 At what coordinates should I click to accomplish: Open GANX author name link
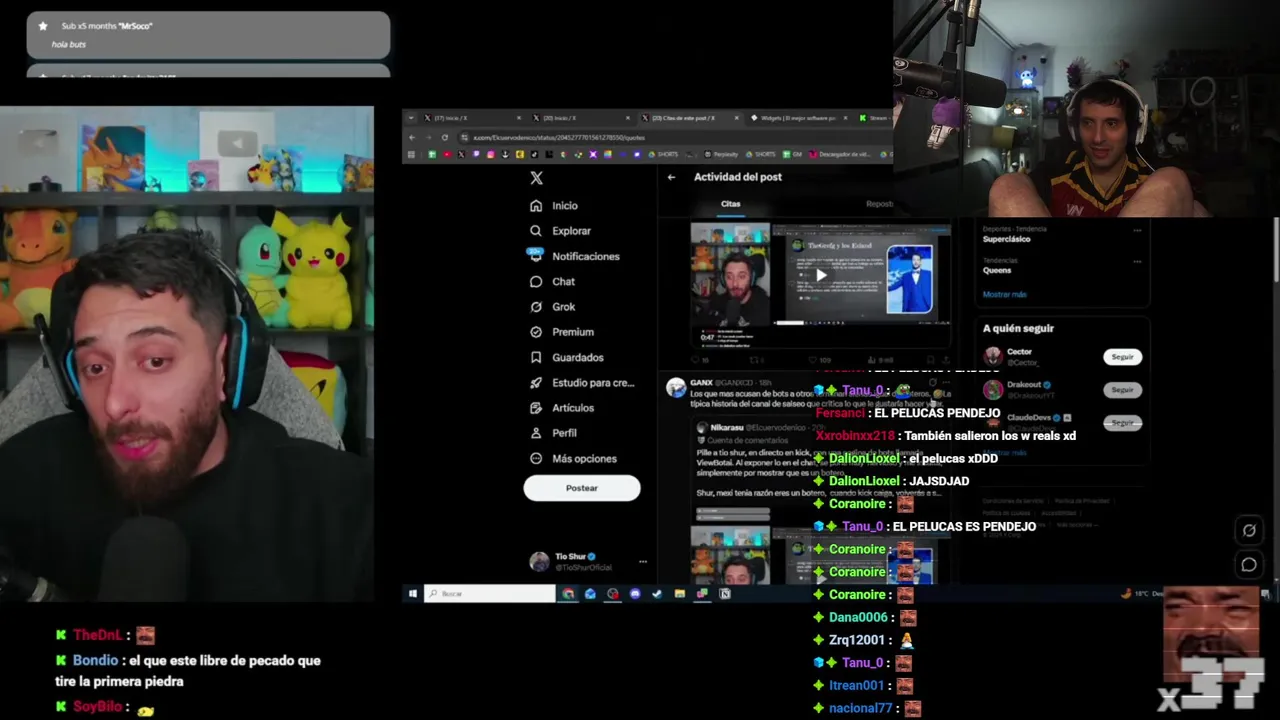[701, 382]
